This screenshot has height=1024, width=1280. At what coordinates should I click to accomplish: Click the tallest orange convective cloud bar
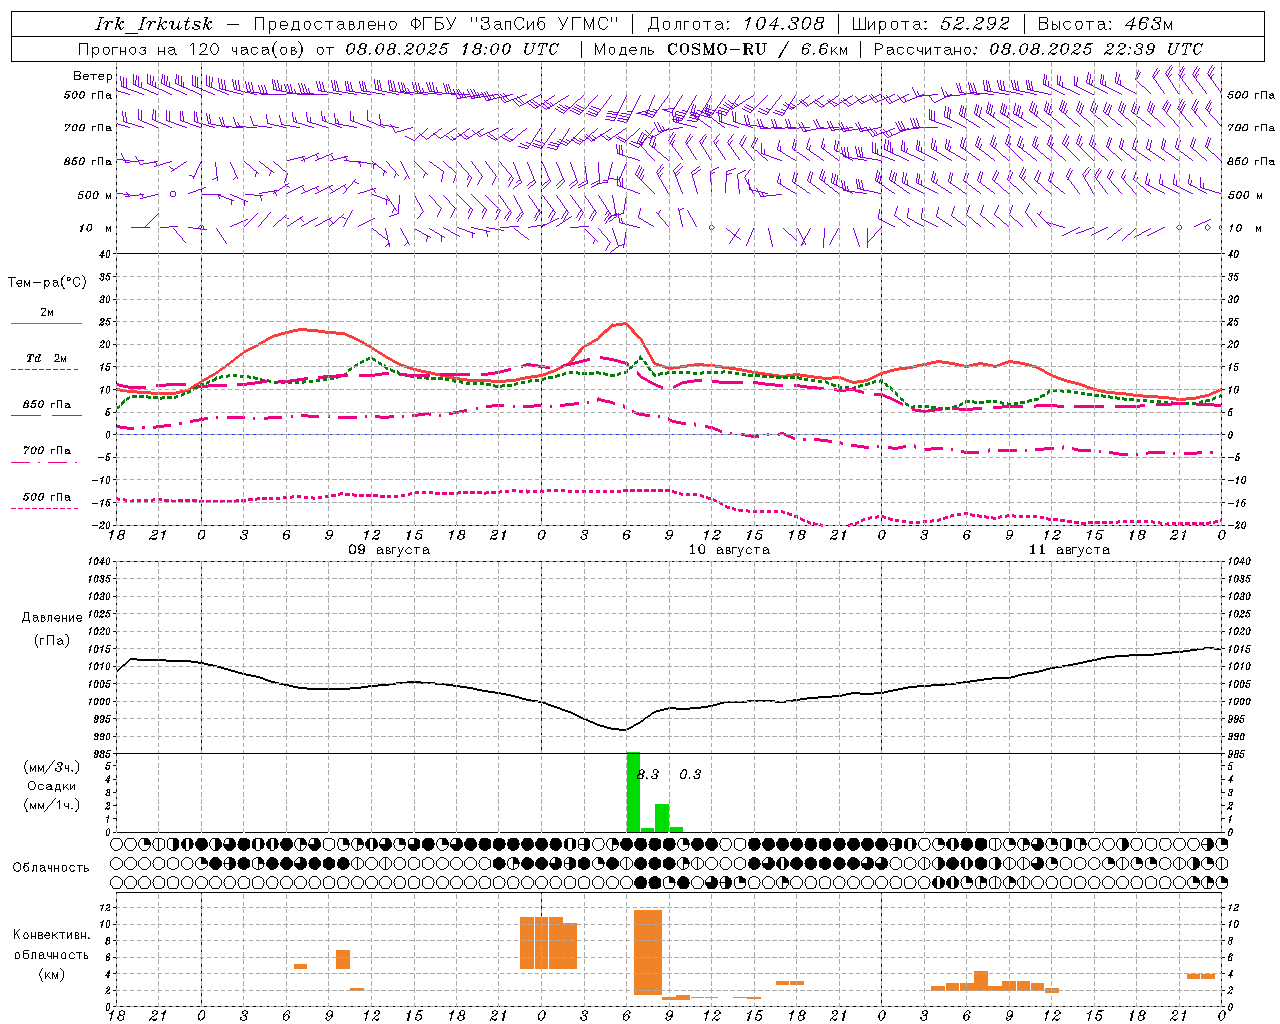click(648, 953)
